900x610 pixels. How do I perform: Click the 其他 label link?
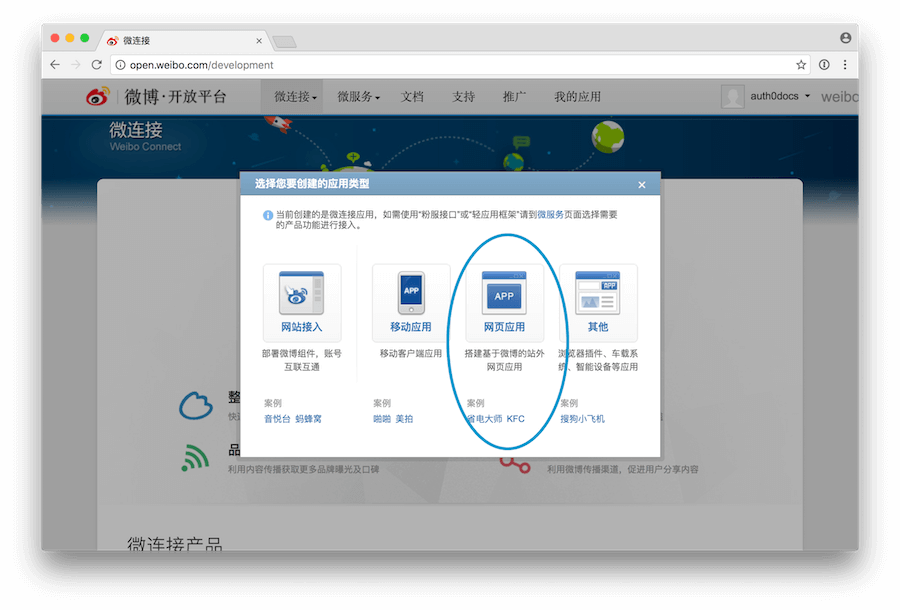598,327
